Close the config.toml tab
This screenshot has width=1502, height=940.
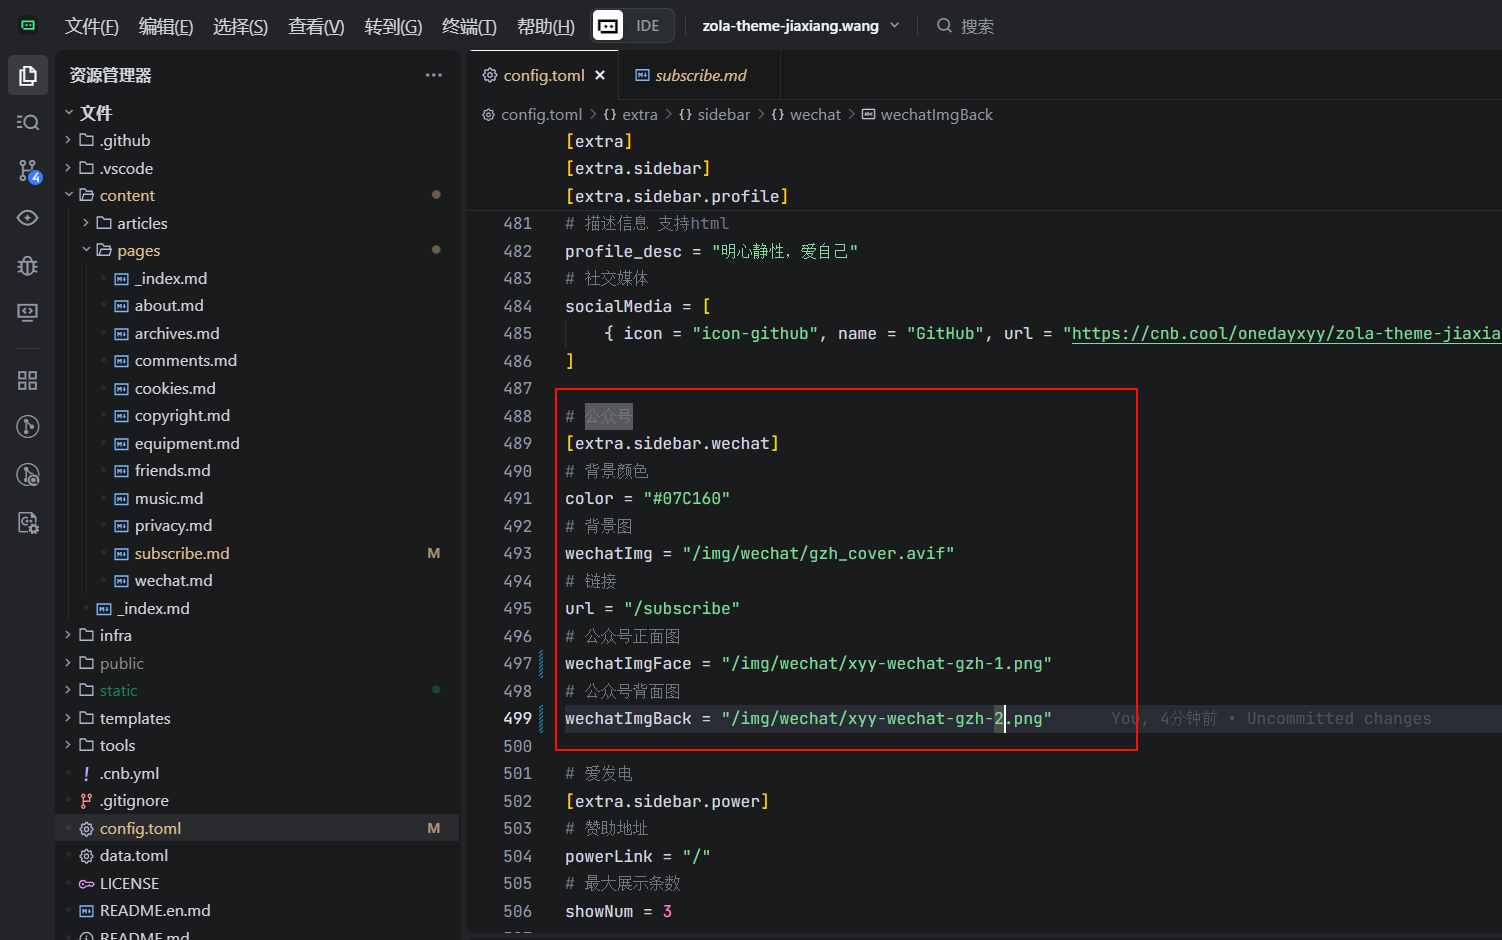coord(600,75)
